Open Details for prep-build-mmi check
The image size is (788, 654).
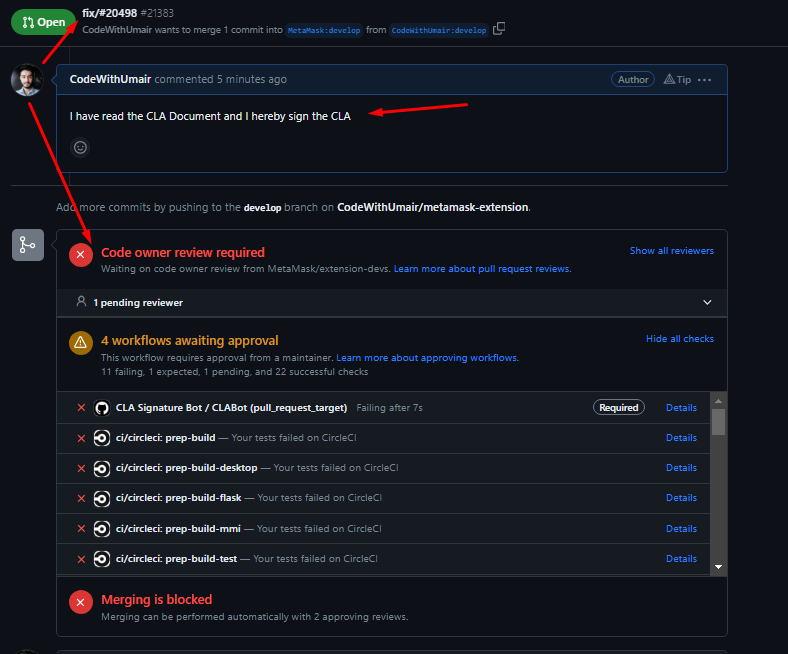[x=681, y=528]
